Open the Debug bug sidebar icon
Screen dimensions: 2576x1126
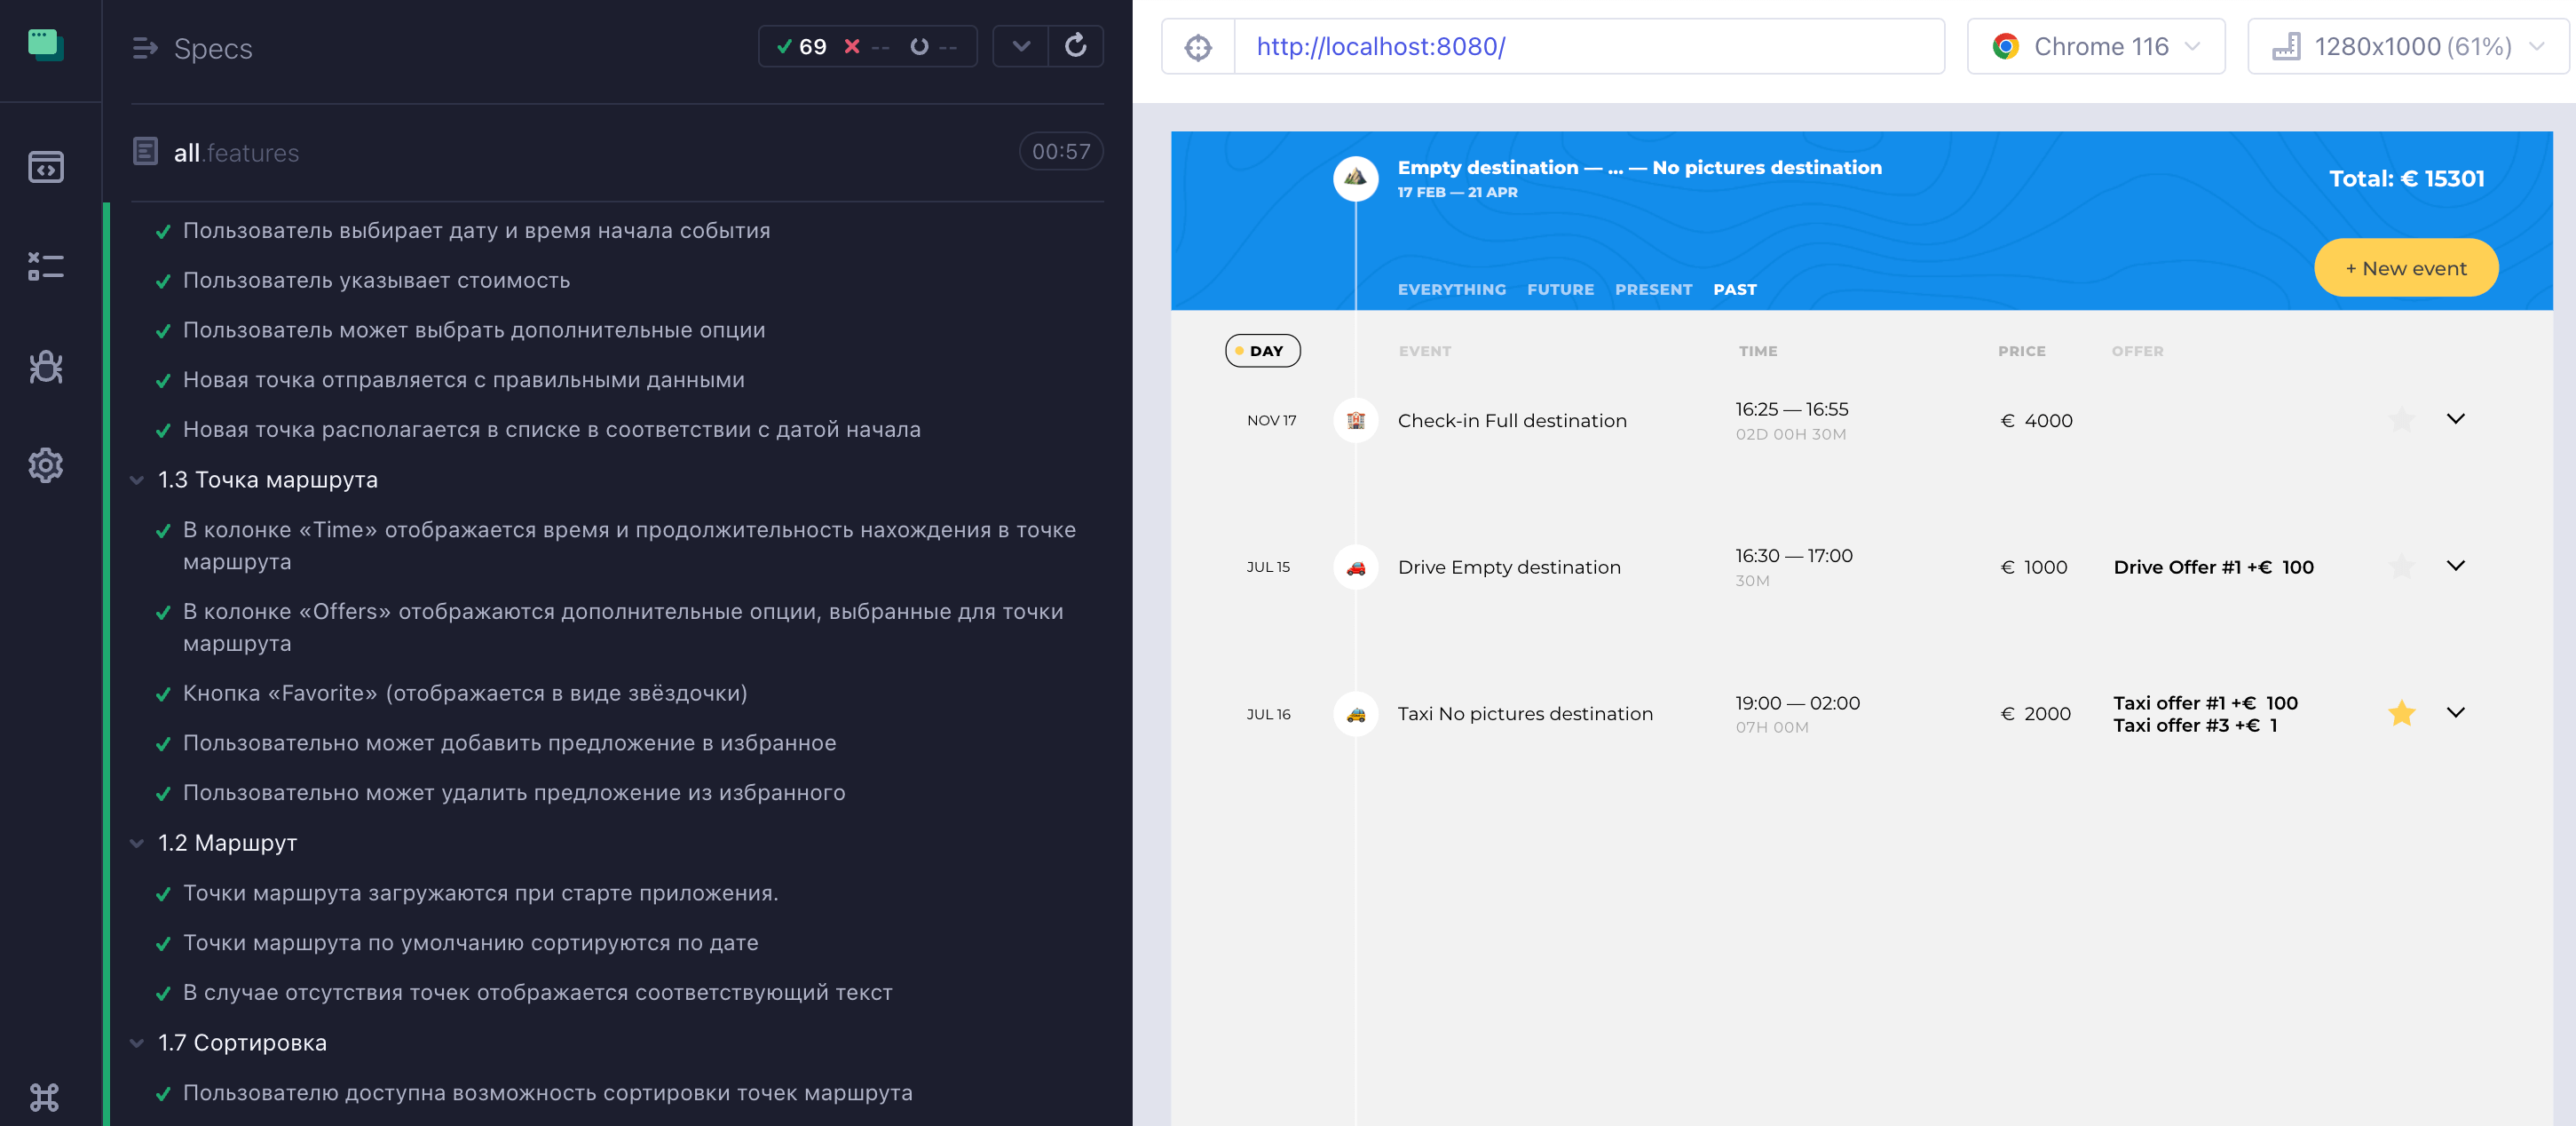[46, 366]
